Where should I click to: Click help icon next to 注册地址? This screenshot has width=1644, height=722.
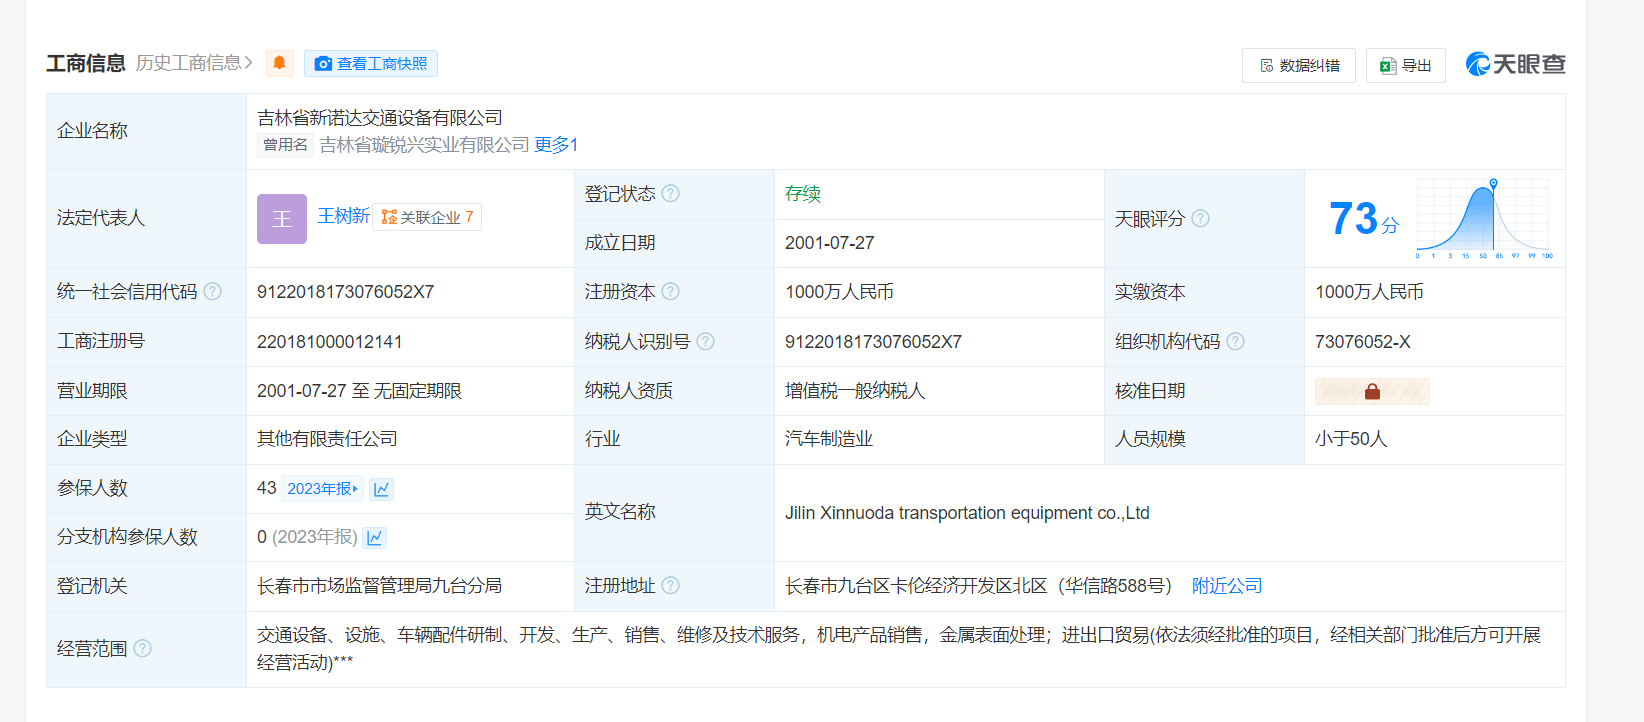[671, 585]
